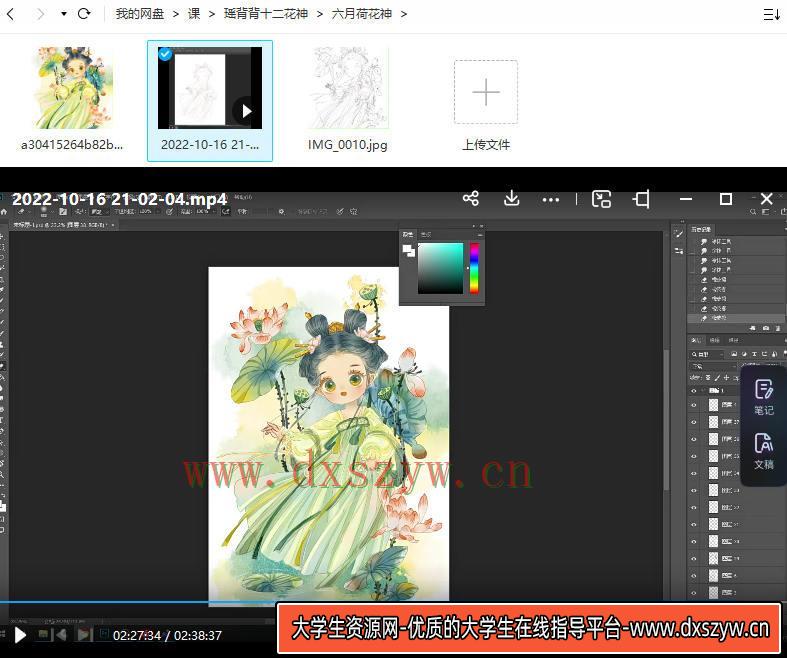Toggle visibility of the layer group row
This screenshot has width=787, height=658.
[694, 390]
